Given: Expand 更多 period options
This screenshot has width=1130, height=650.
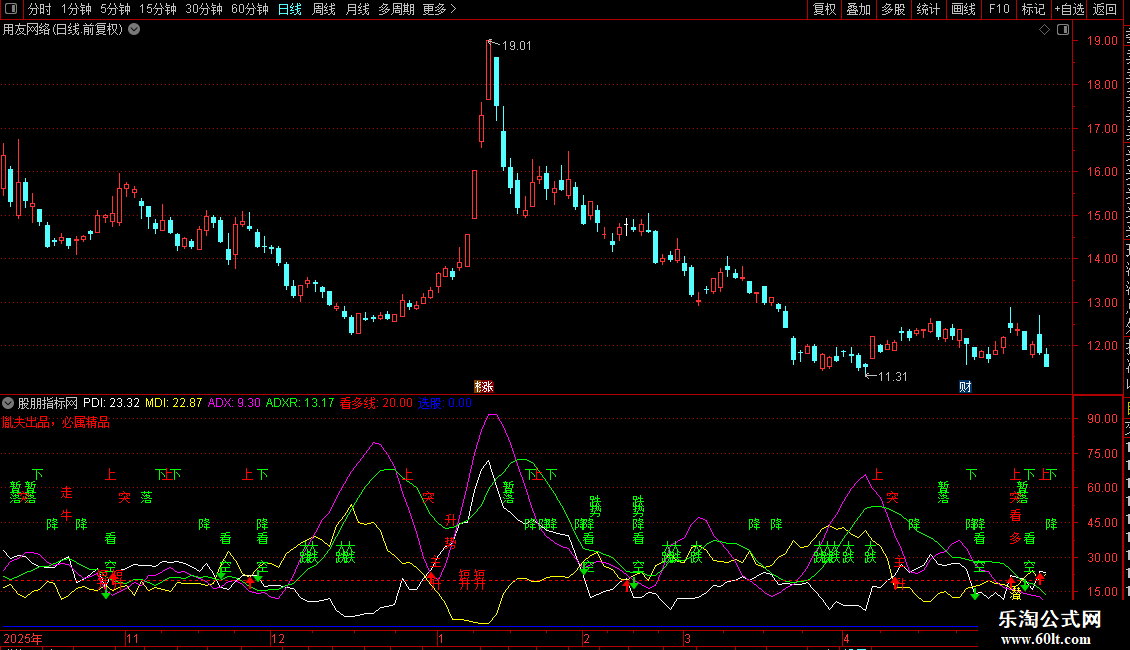Looking at the screenshot, I should 439,9.
